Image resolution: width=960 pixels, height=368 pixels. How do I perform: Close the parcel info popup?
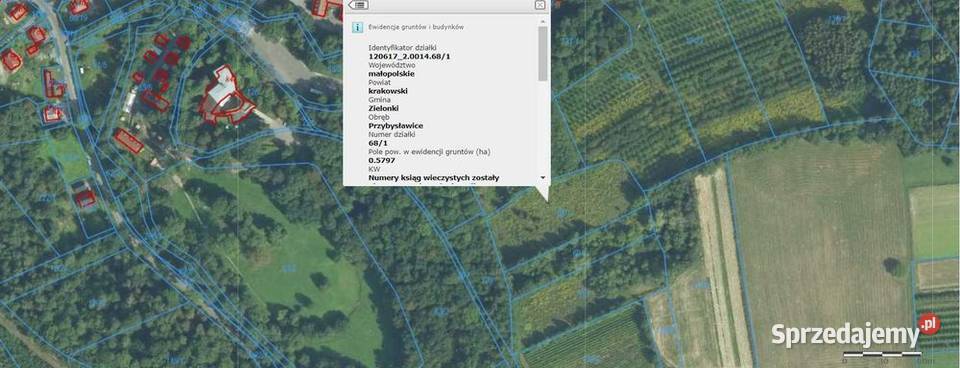(539, 5)
